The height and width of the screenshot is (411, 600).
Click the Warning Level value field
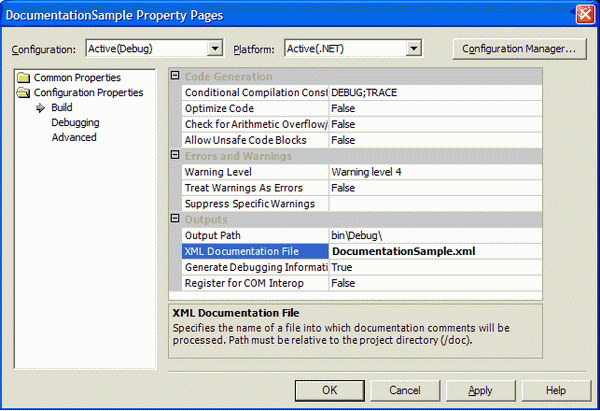tap(435, 172)
